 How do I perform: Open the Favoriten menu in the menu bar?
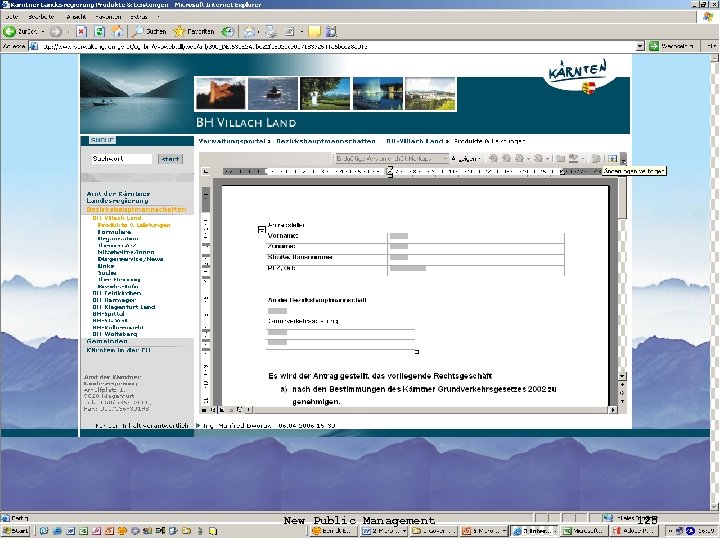tap(108, 17)
